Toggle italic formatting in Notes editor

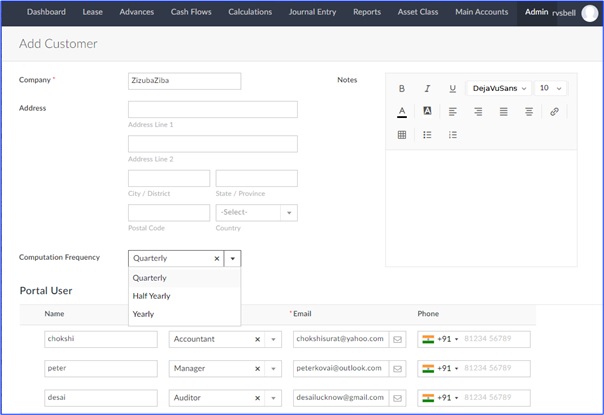(x=427, y=88)
